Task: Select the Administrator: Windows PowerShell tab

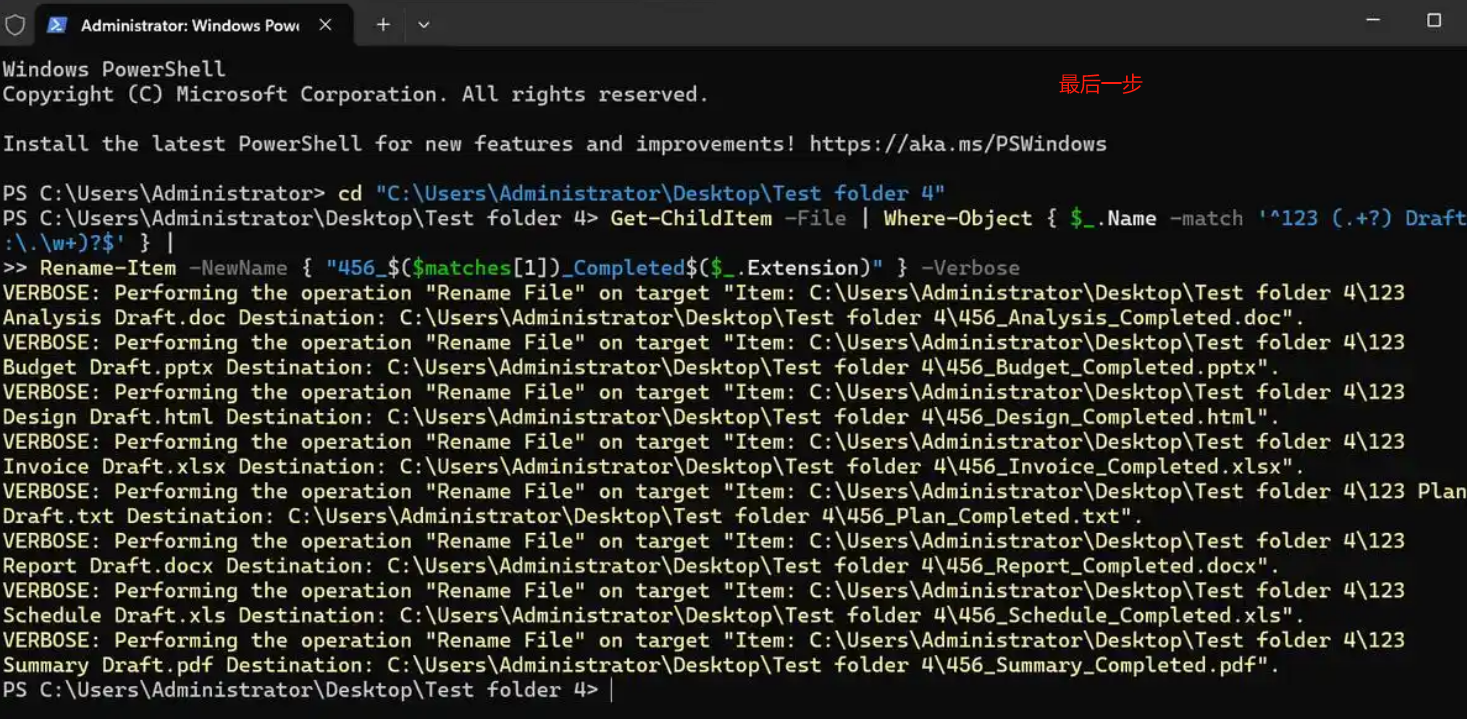Action: click(x=189, y=25)
